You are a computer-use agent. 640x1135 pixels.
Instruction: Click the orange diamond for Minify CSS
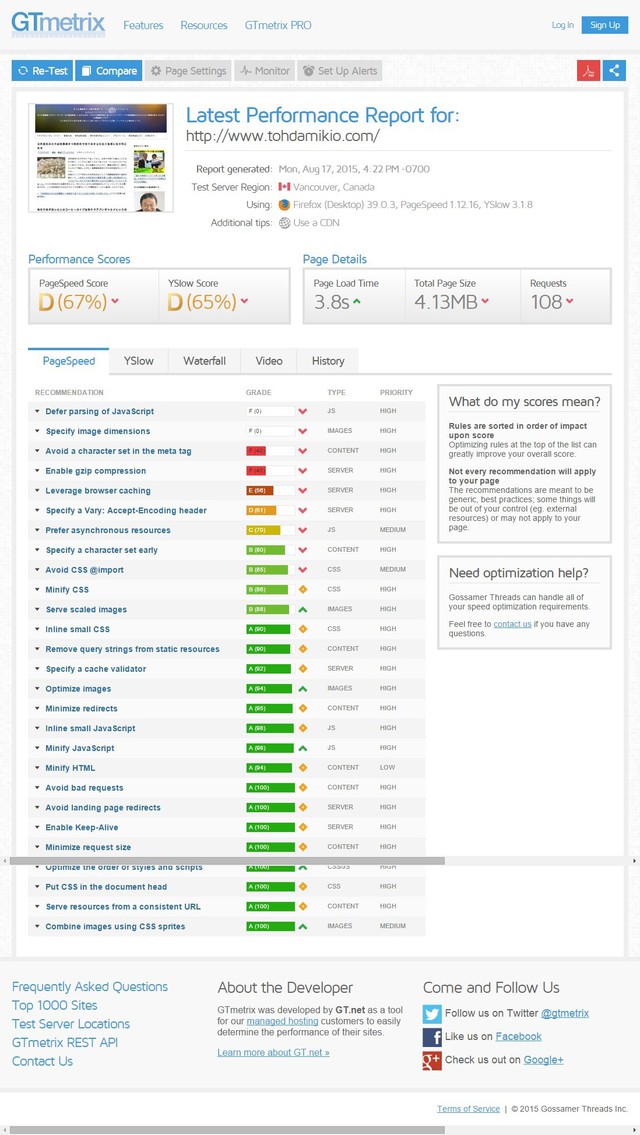pos(303,589)
